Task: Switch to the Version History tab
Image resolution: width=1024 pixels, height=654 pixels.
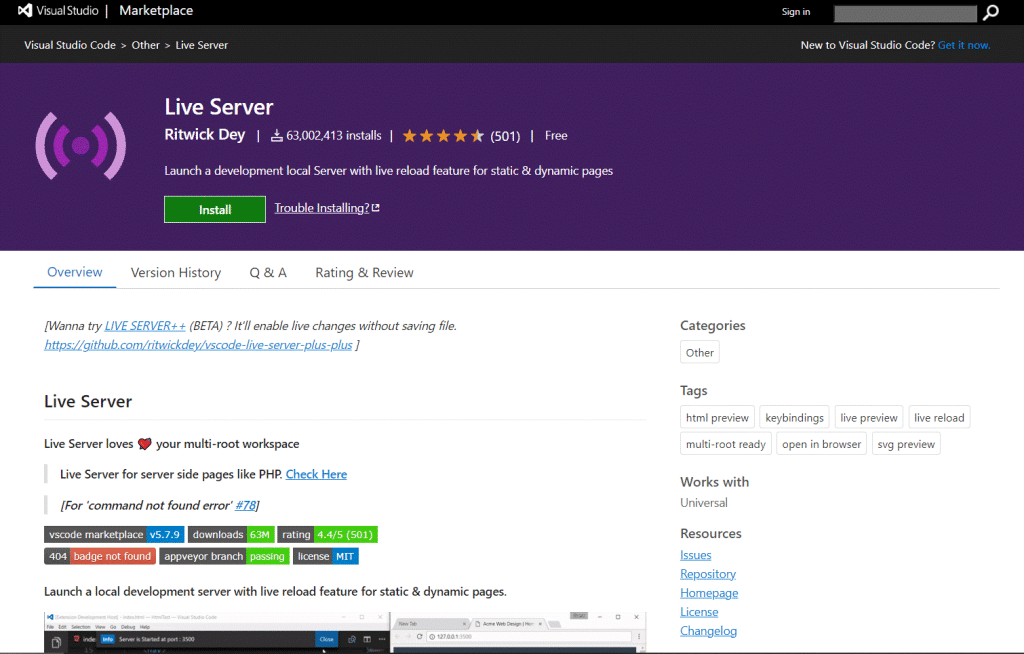Action: click(176, 272)
